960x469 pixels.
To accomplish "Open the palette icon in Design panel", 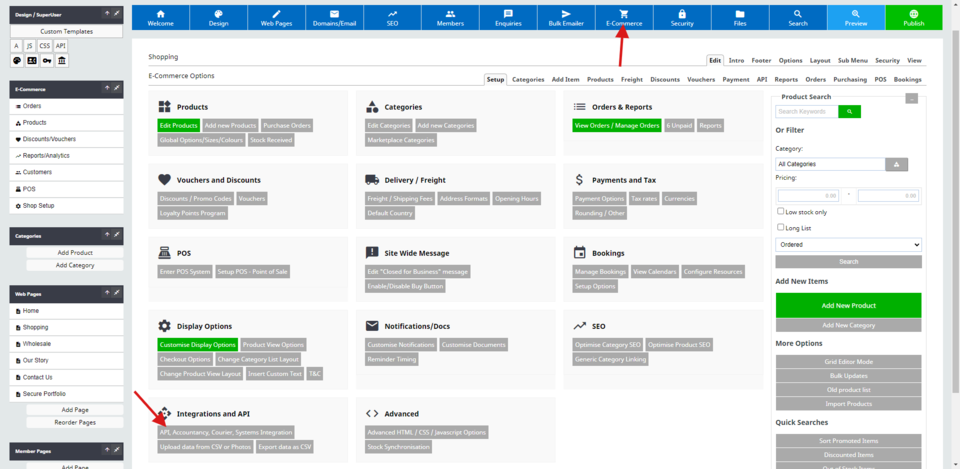I will (x=17, y=60).
